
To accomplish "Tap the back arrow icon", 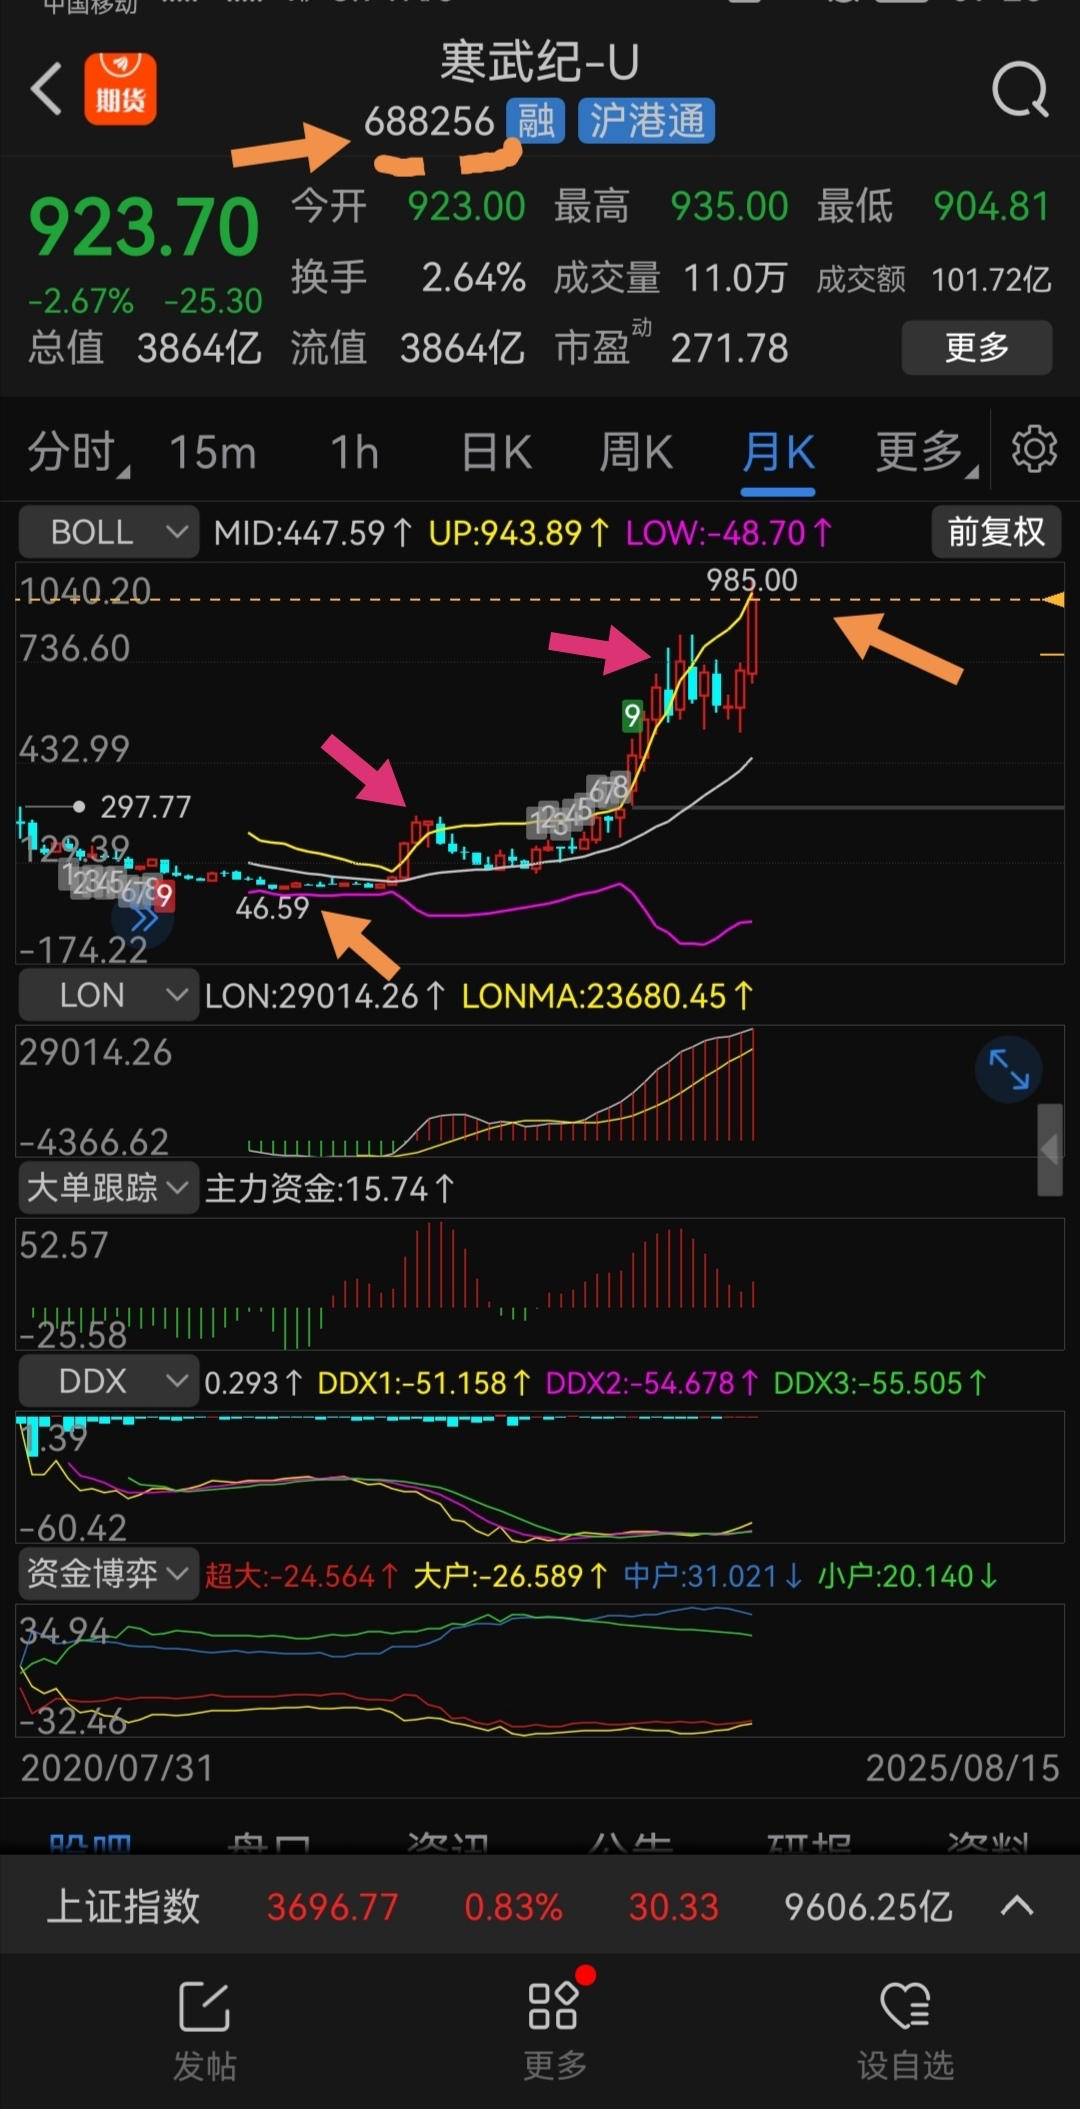I will [x=47, y=90].
